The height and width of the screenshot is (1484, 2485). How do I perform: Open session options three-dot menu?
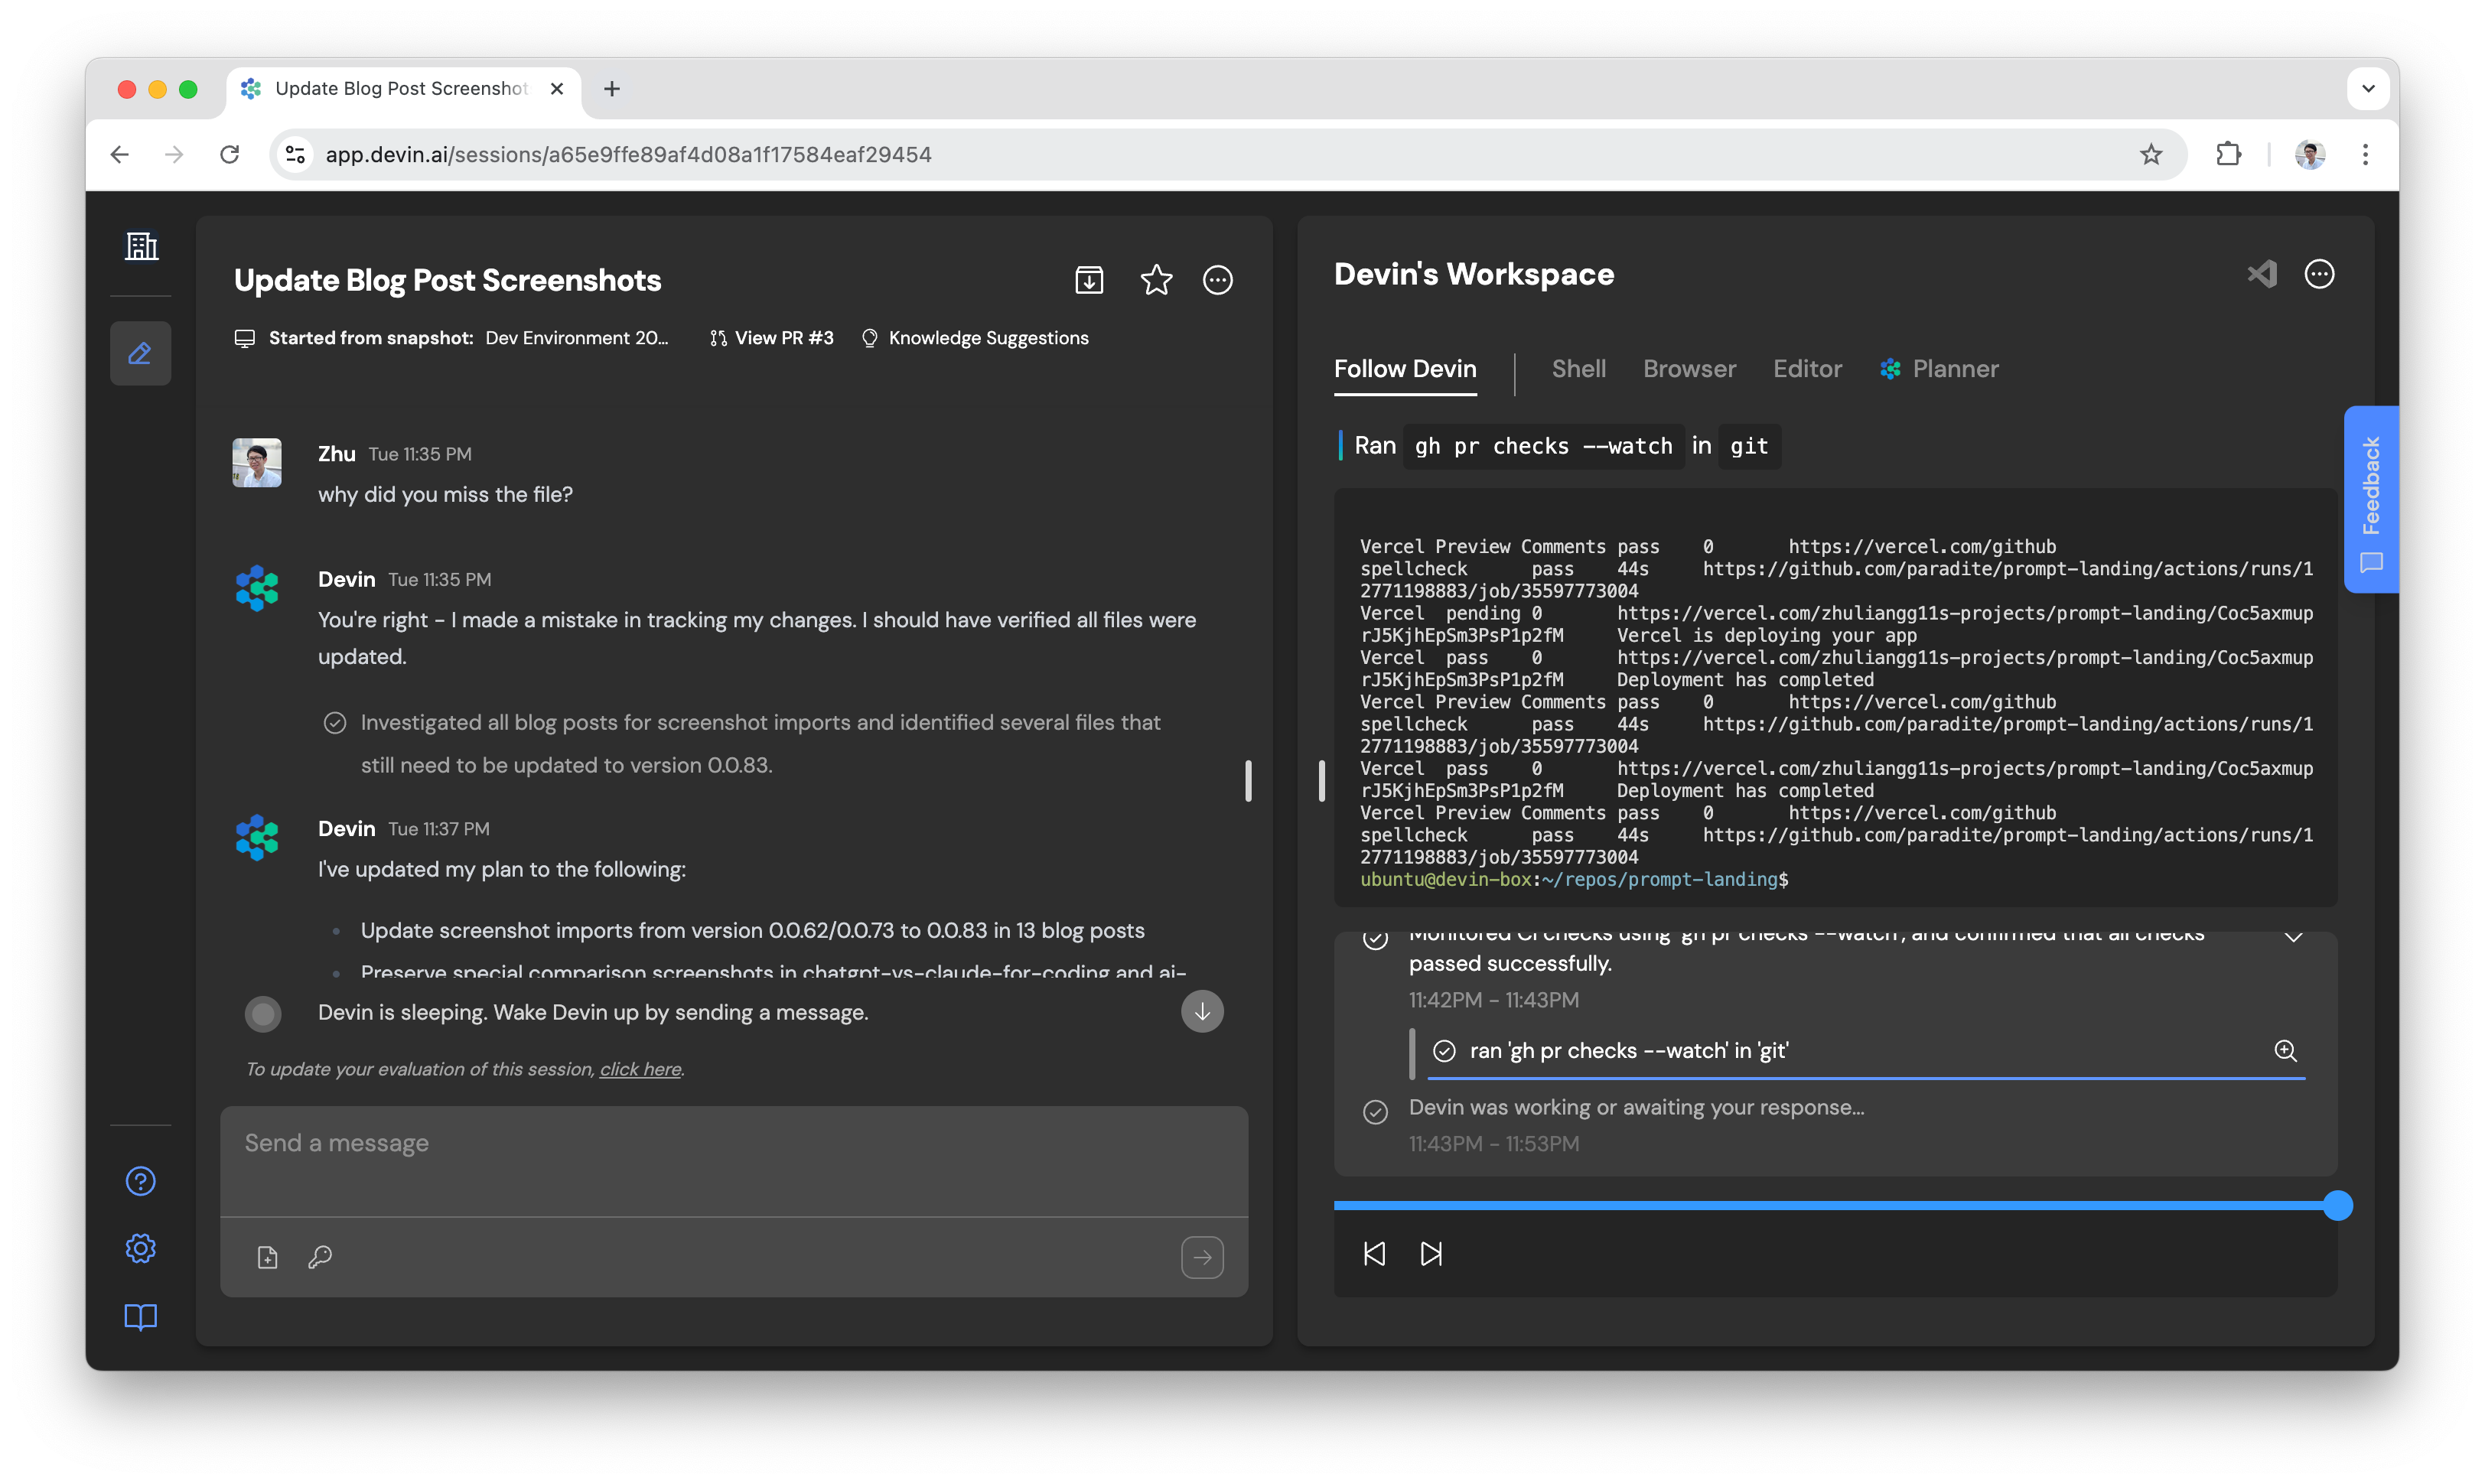(1217, 280)
